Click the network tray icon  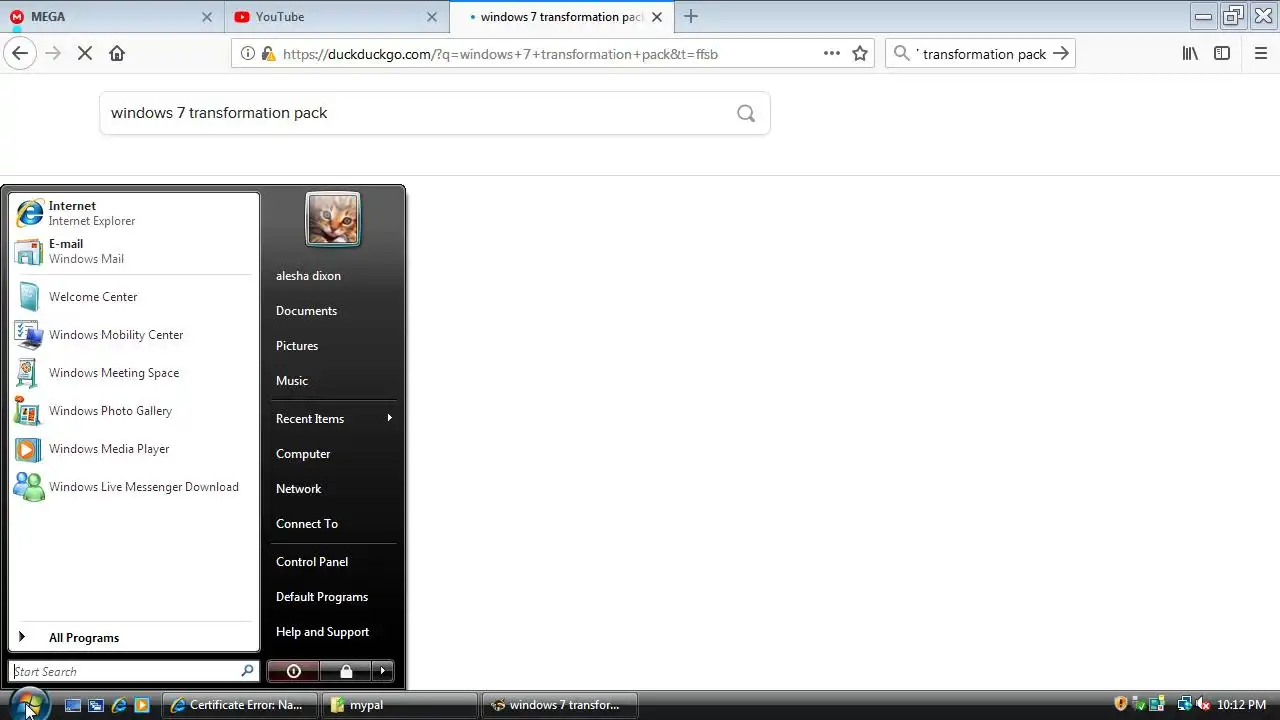(1185, 704)
